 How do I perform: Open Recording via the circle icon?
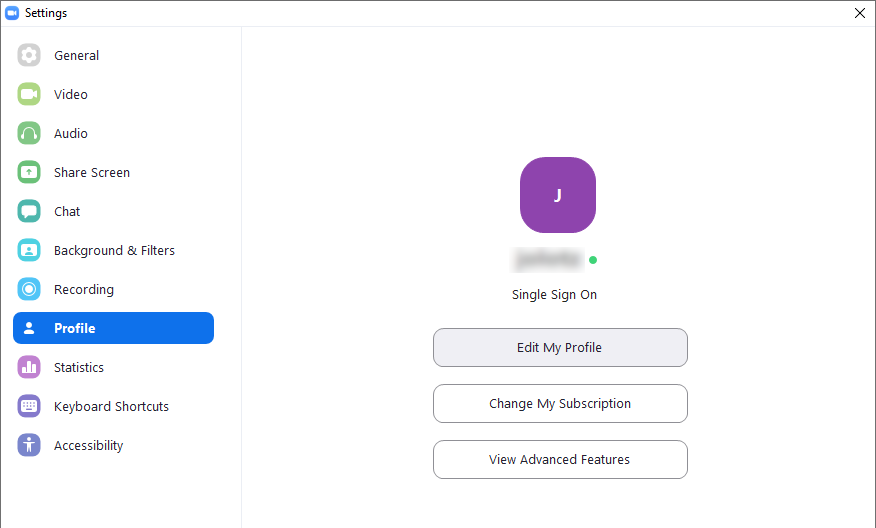tap(28, 289)
